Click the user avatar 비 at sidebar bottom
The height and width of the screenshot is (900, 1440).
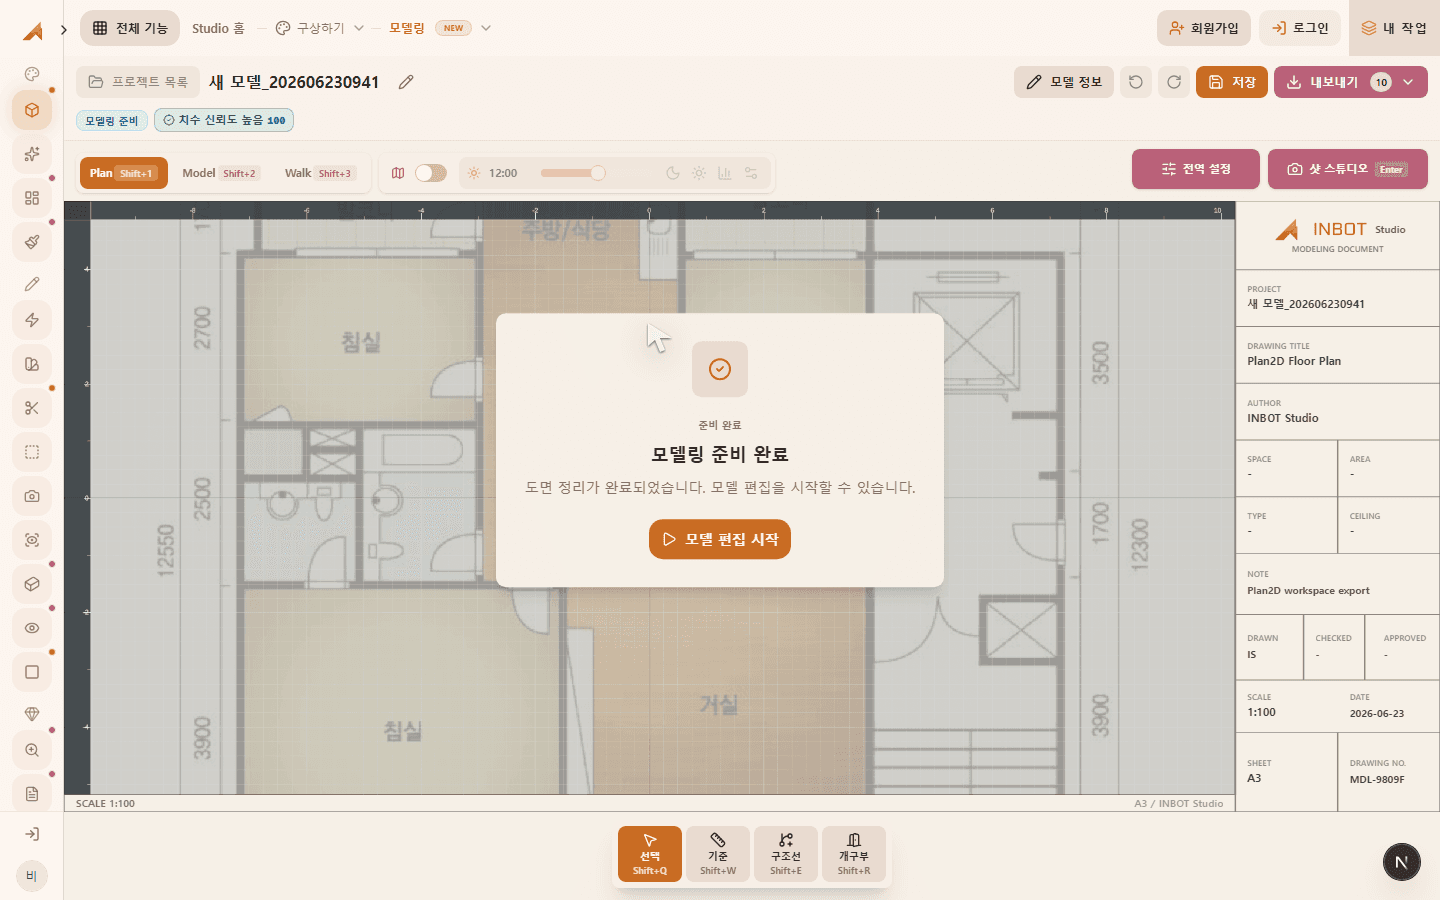click(32, 876)
